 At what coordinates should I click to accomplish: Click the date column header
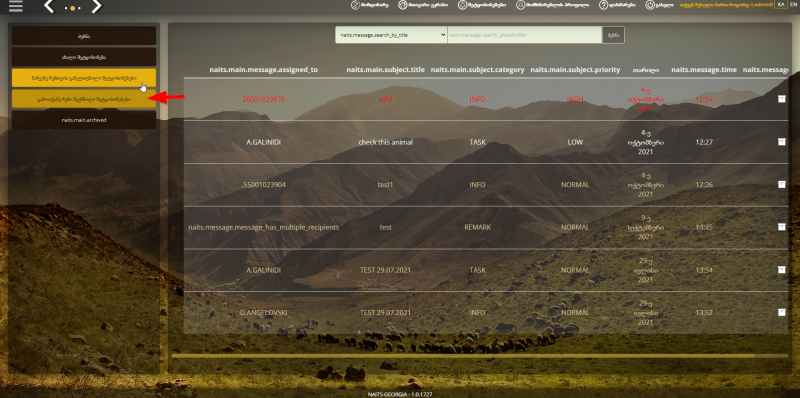coord(645,70)
